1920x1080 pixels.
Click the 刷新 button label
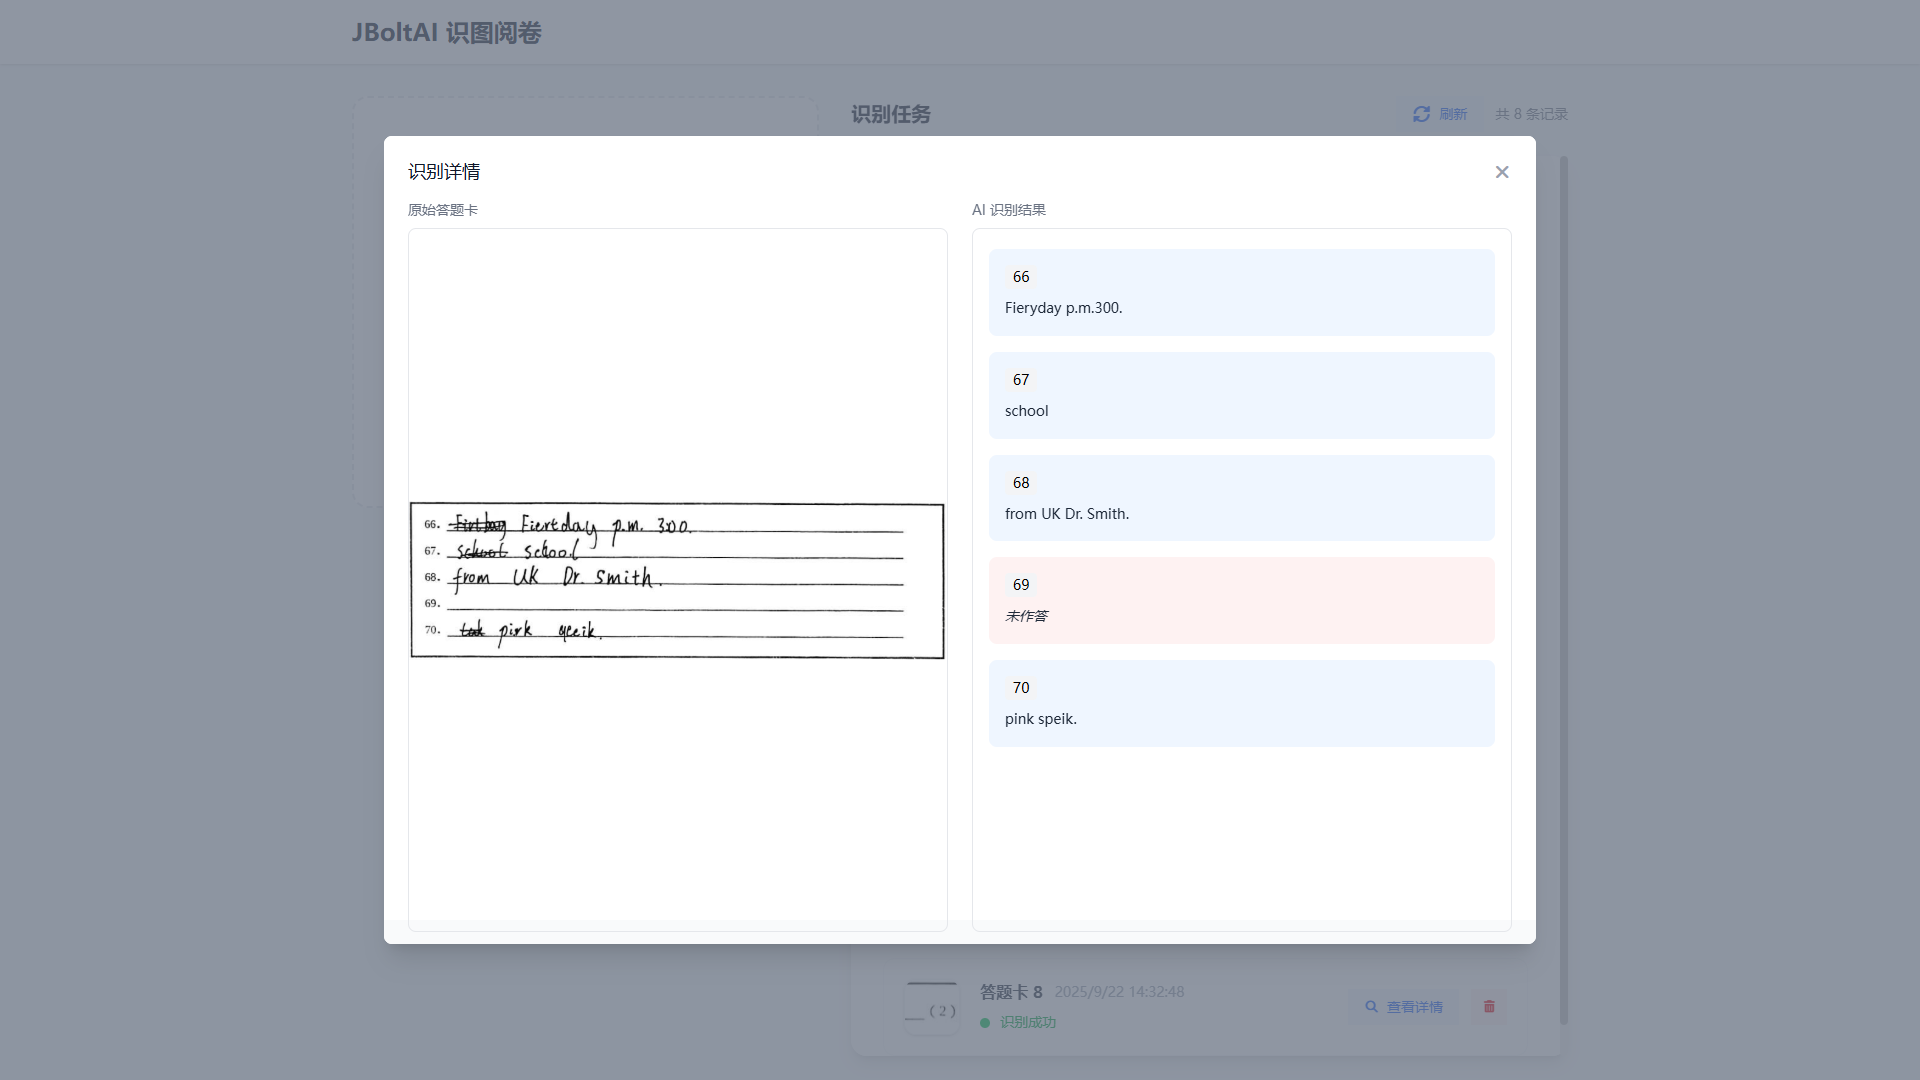(x=1453, y=114)
